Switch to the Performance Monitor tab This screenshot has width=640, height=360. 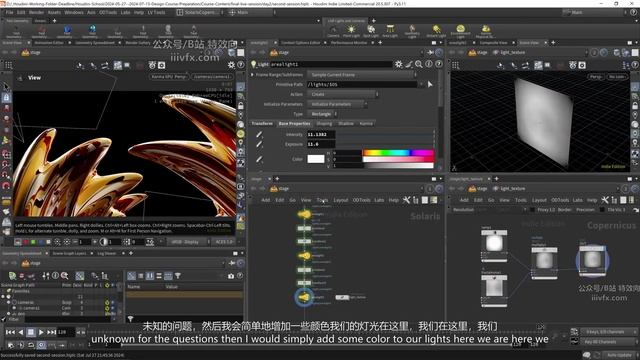pos(349,42)
